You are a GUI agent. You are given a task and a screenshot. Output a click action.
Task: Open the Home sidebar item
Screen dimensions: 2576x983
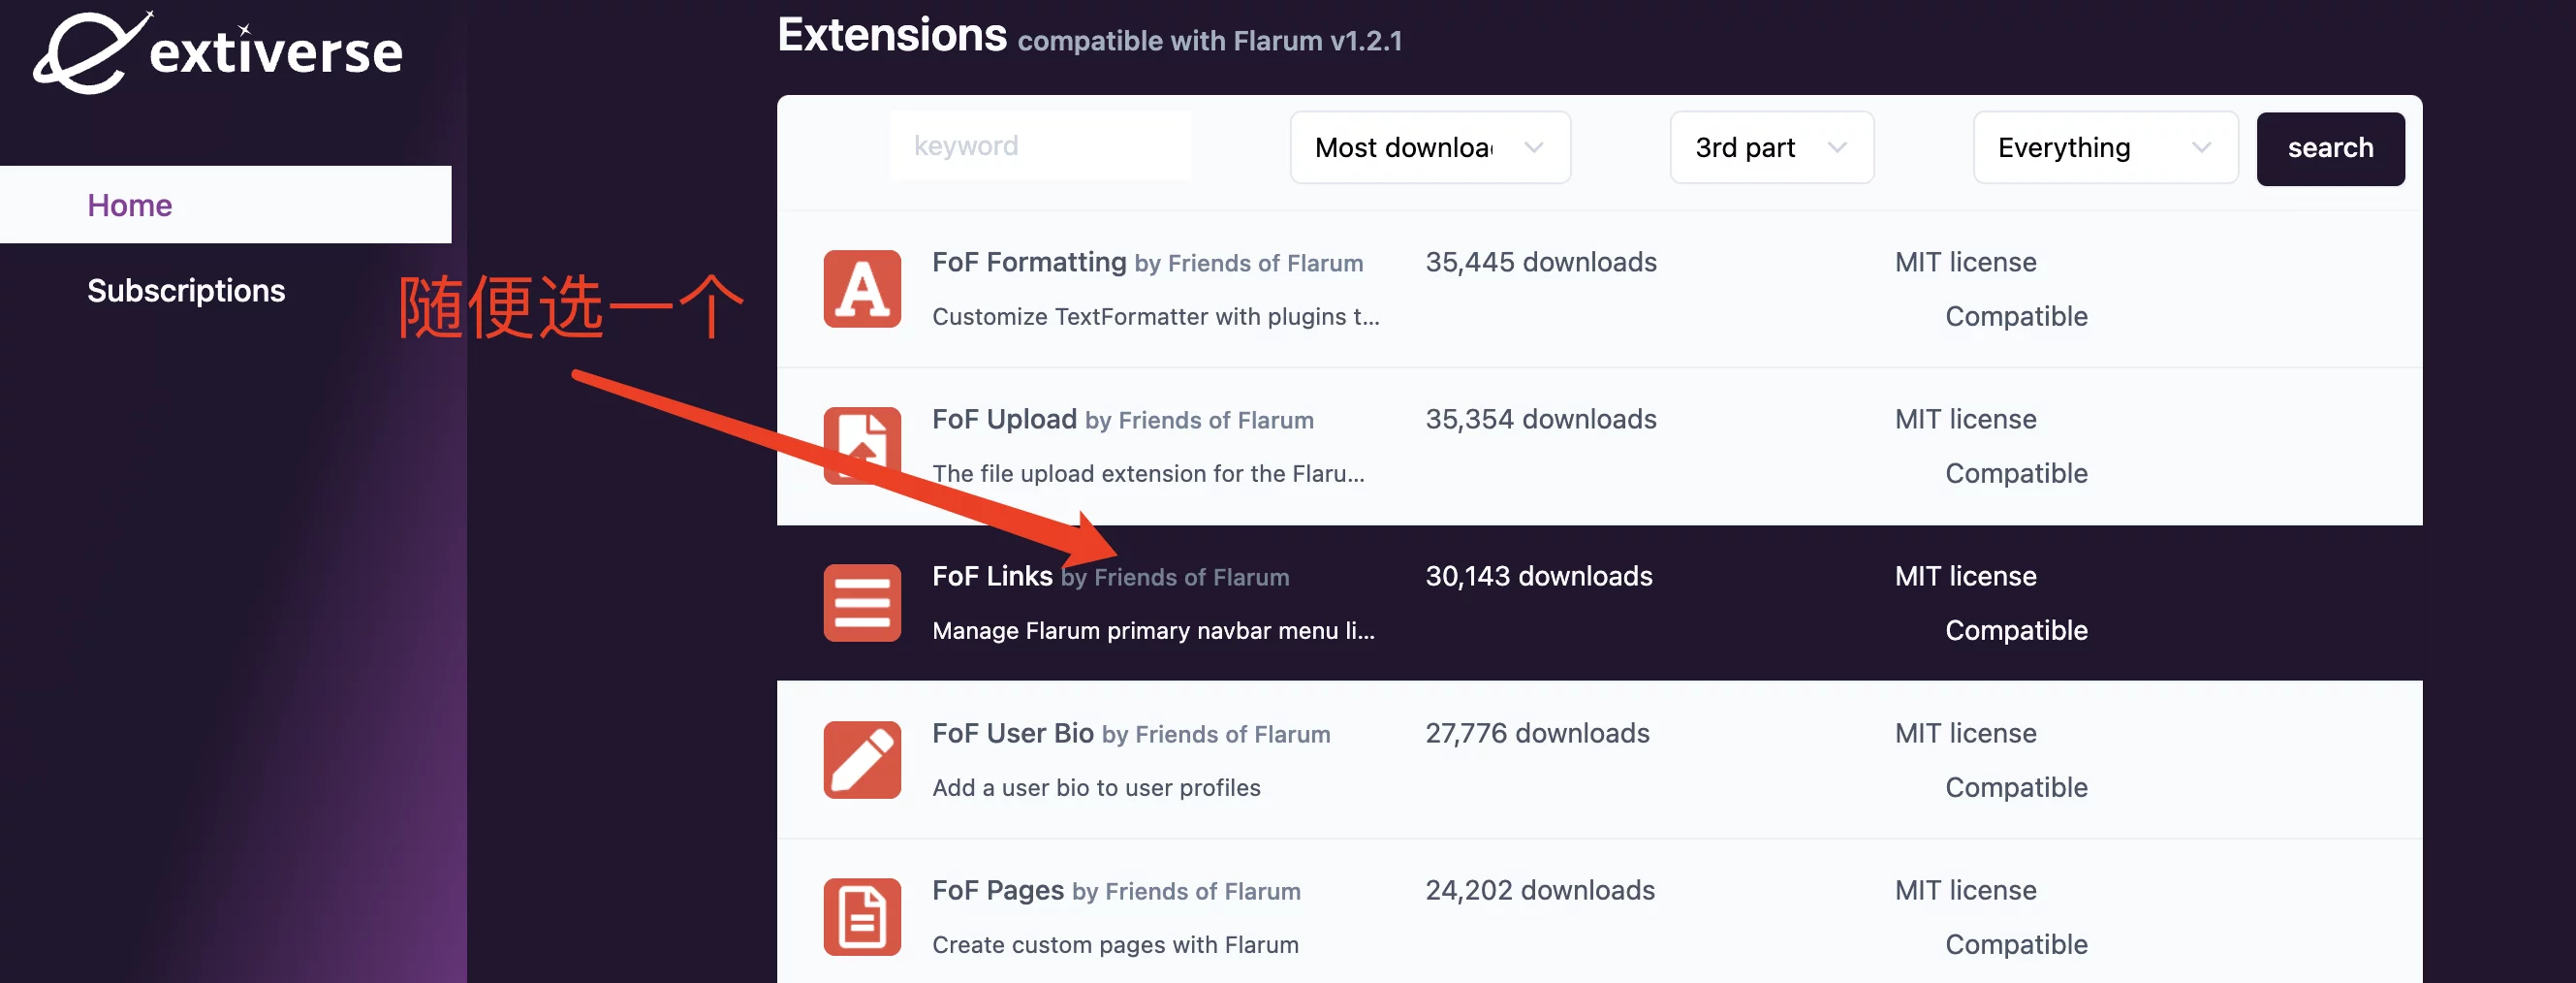tap(225, 205)
